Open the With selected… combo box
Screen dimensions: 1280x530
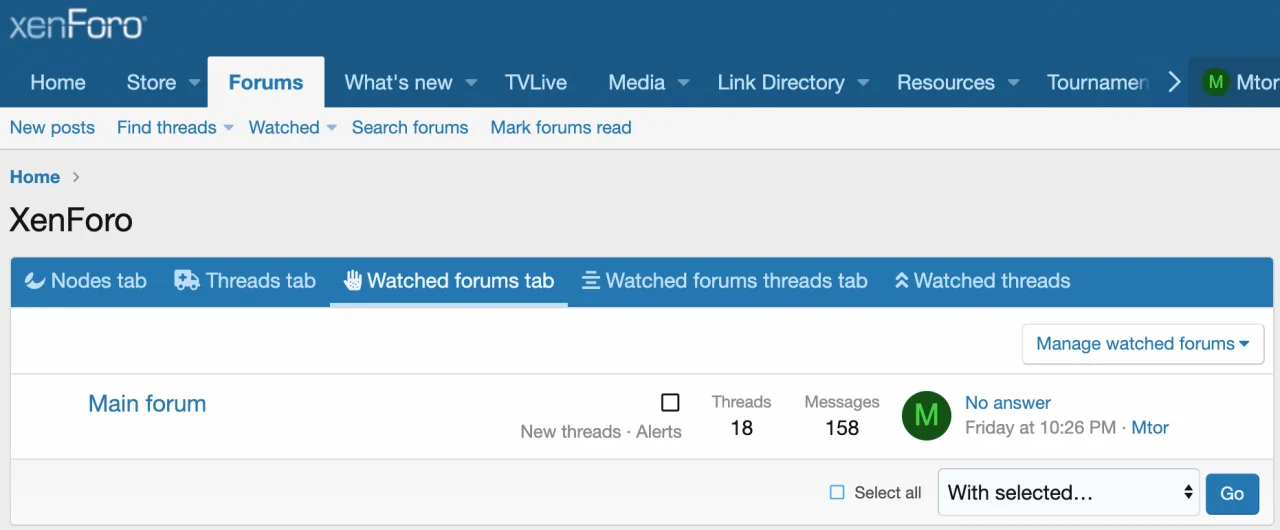(x=1068, y=493)
